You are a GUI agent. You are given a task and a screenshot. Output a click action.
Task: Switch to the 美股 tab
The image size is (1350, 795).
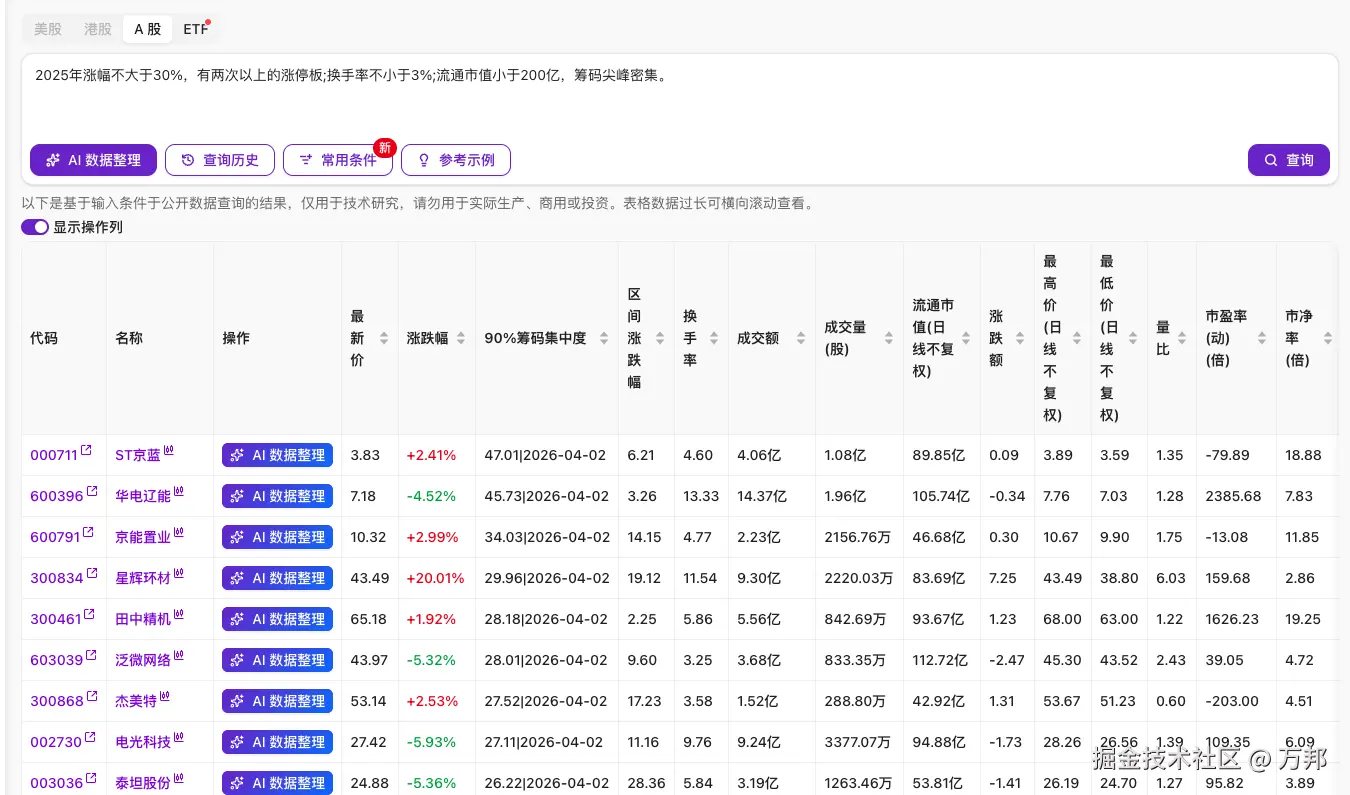tap(47, 29)
